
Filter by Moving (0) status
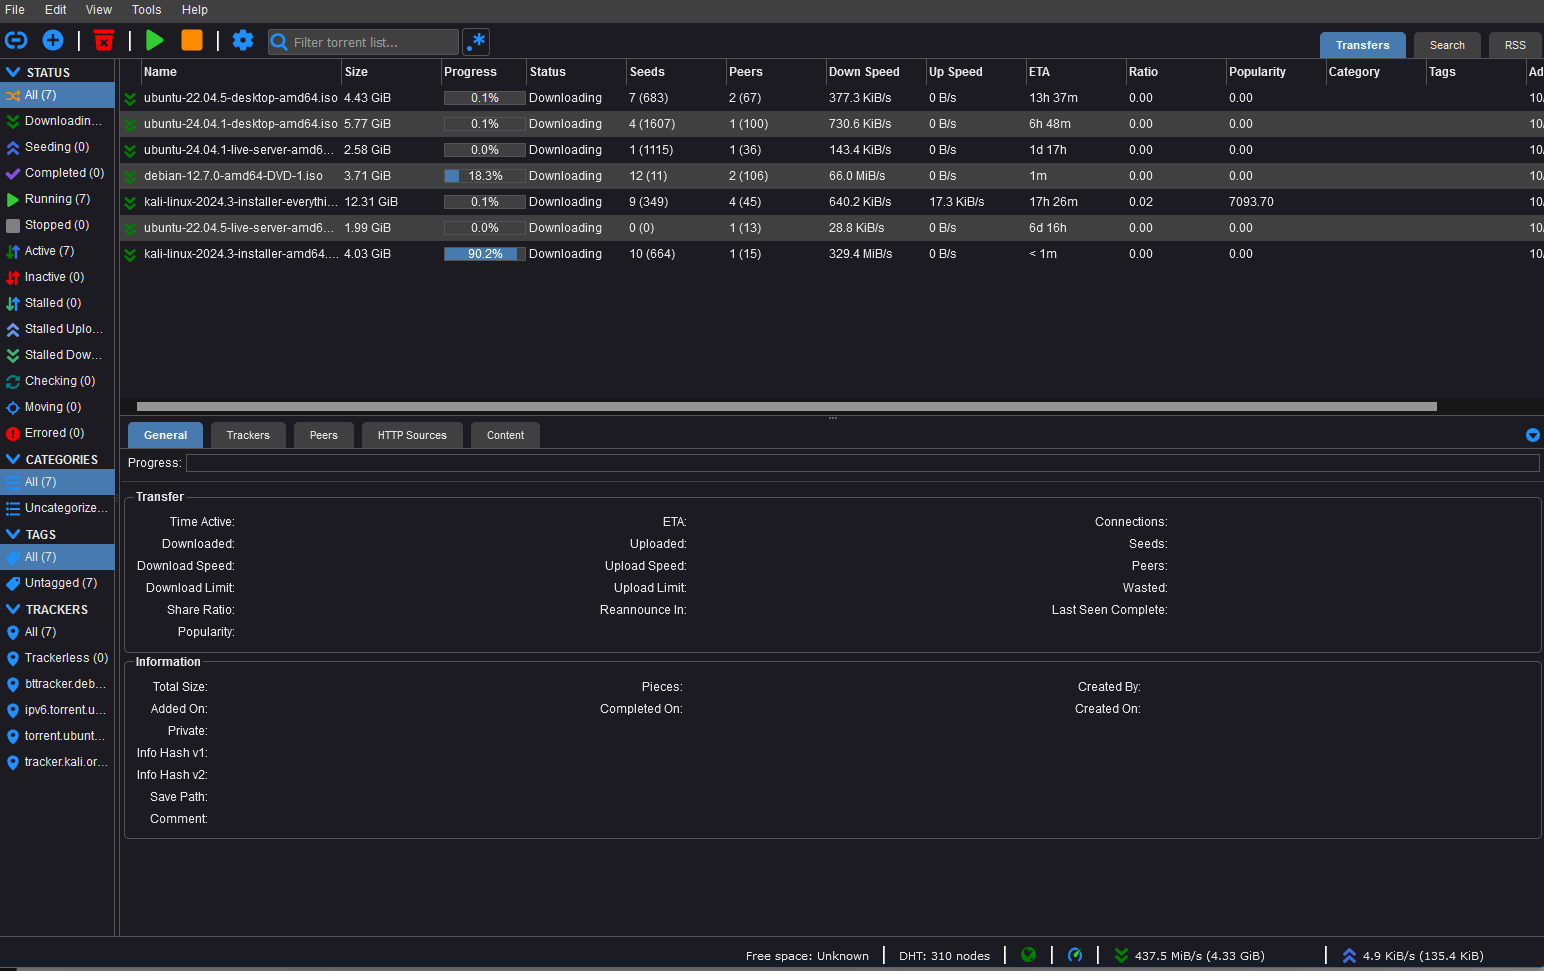[57, 407]
